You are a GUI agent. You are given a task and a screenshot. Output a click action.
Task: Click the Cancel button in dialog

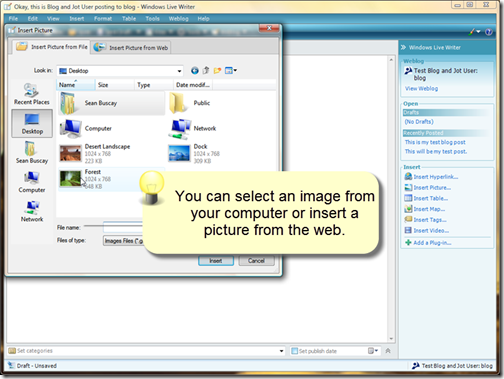pyautogui.click(x=256, y=261)
